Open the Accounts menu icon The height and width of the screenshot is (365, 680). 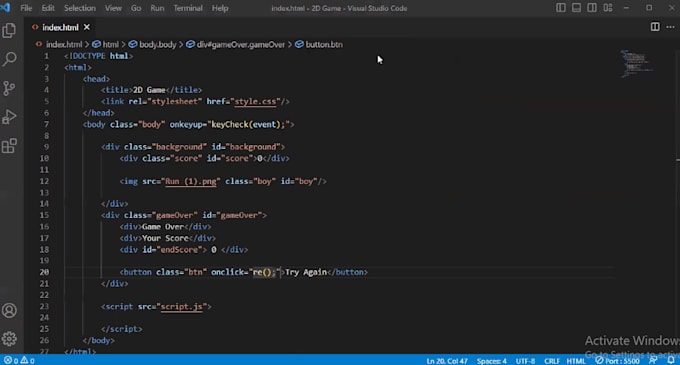click(x=9, y=310)
